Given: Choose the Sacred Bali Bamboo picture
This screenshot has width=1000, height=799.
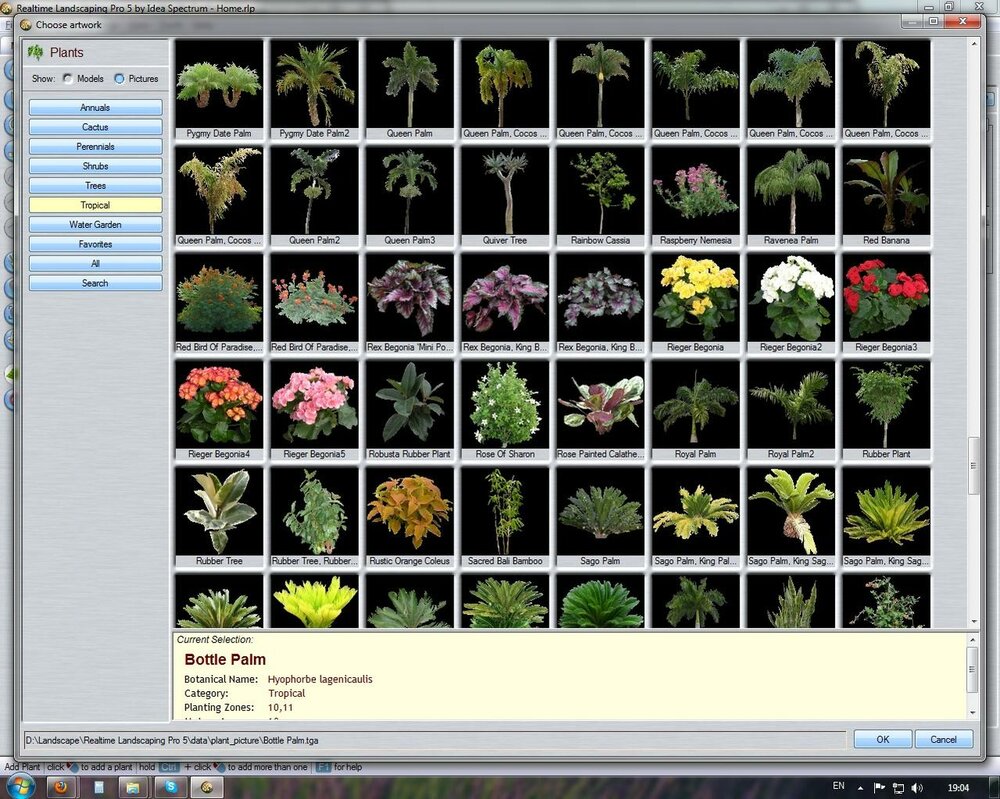Looking at the screenshot, I should point(504,512).
